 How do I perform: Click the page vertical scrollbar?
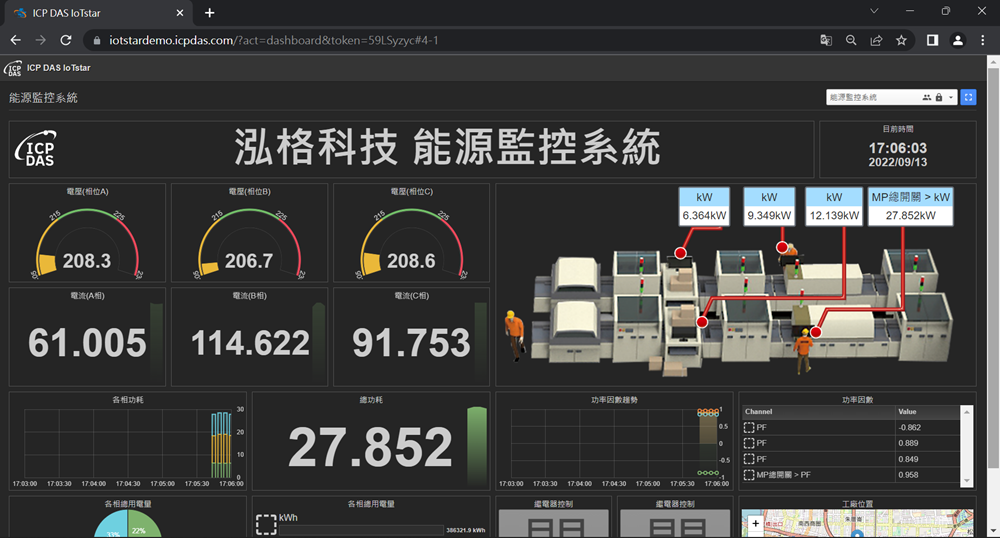[x=993, y=268]
